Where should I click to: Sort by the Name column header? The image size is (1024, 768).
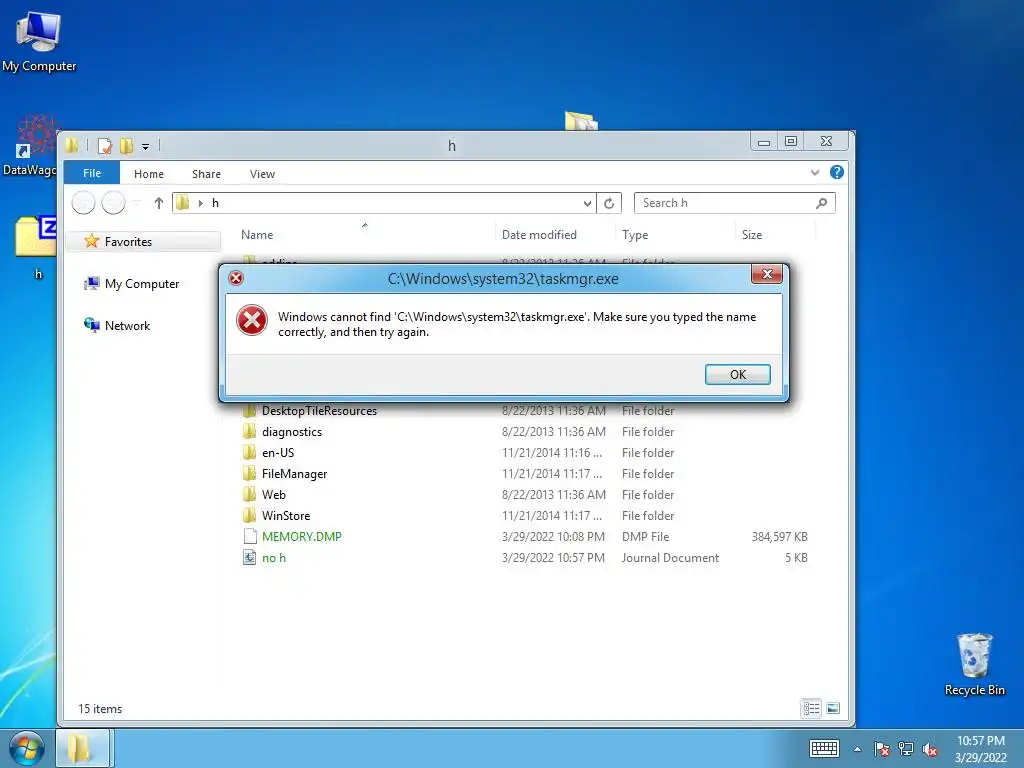[x=257, y=234]
